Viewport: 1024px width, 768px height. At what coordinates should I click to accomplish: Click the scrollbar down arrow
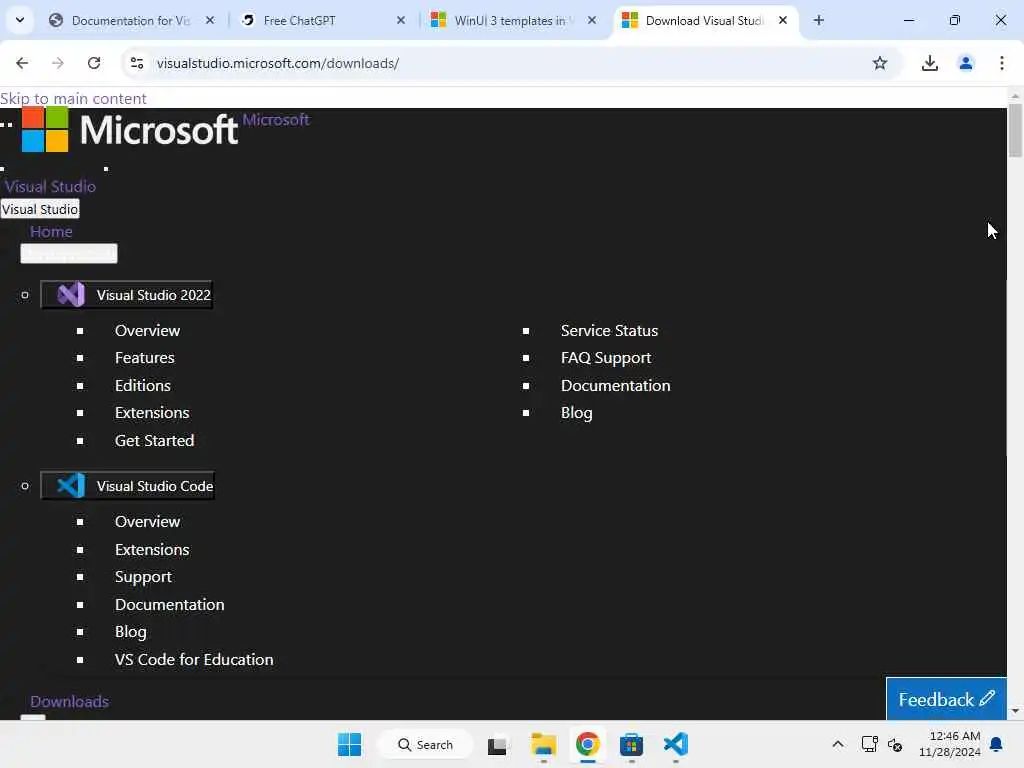point(1015,711)
